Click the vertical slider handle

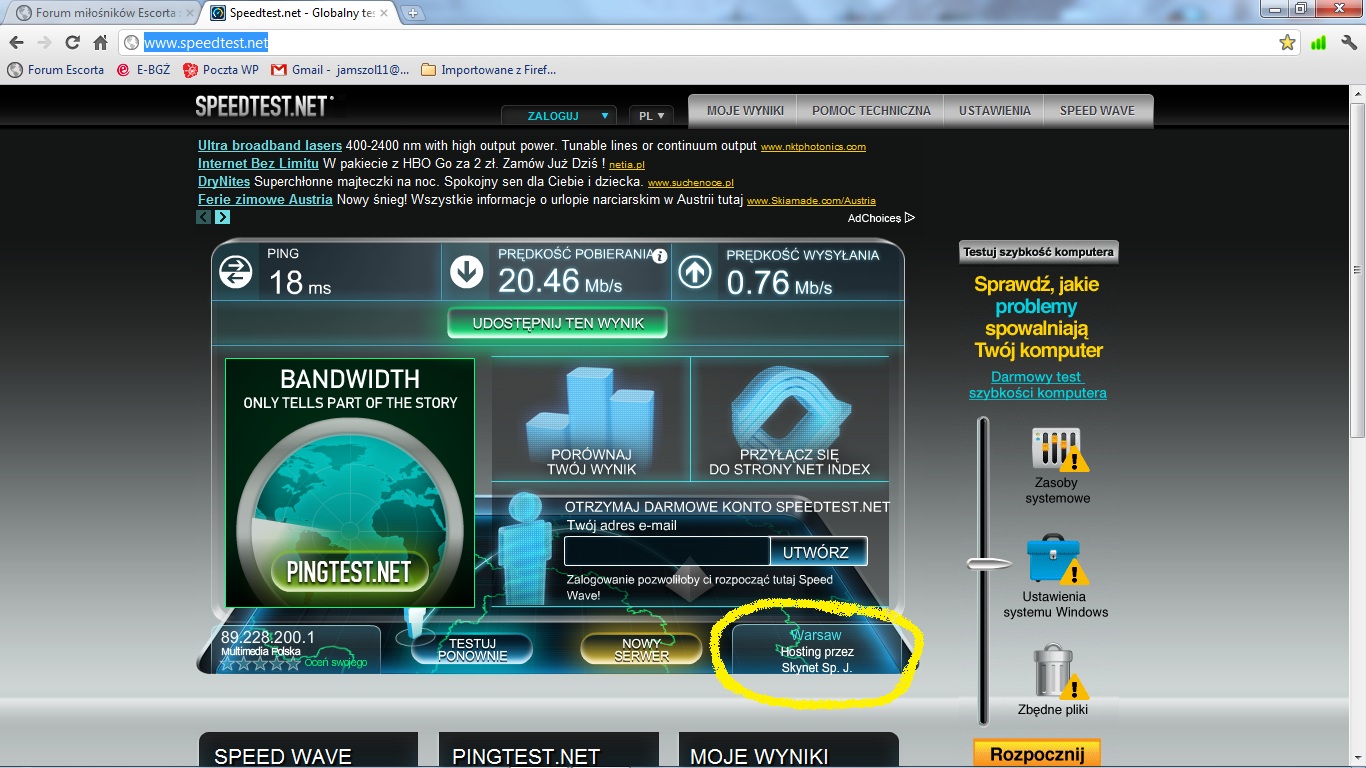pyautogui.click(x=987, y=564)
